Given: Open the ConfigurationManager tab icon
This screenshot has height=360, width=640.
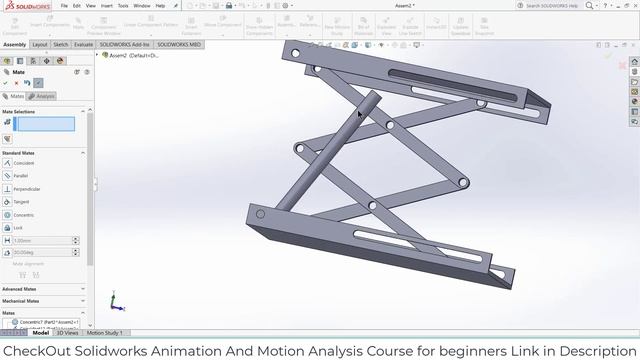Looking at the screenshot, I should 33,61.
